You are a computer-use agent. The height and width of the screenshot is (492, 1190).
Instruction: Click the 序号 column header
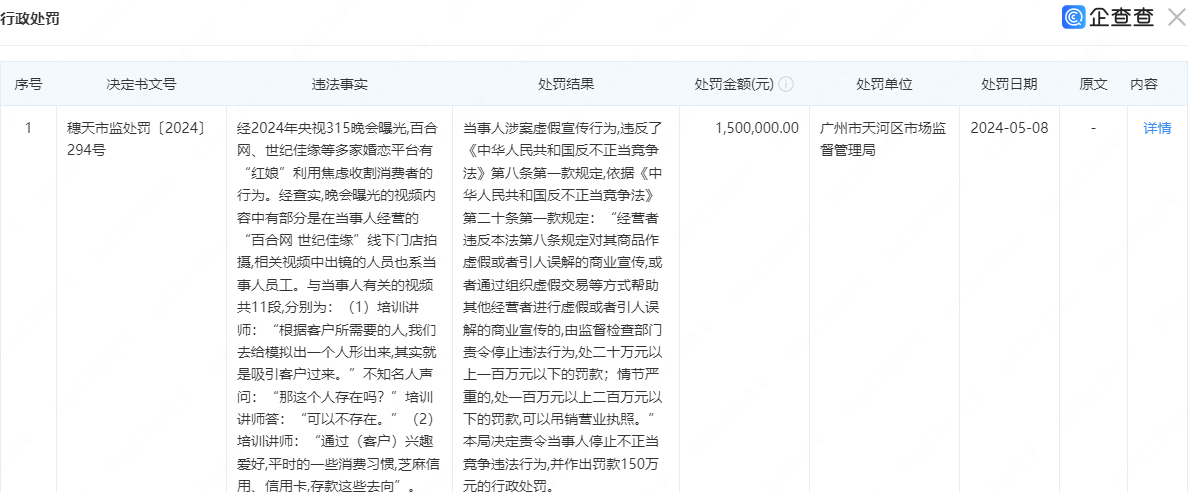[28, 84]
